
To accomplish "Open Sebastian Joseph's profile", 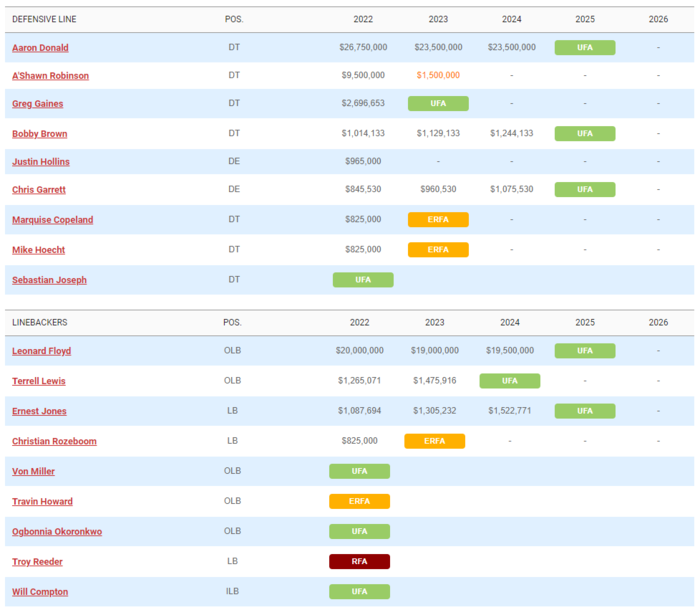I will click(49, 280).
